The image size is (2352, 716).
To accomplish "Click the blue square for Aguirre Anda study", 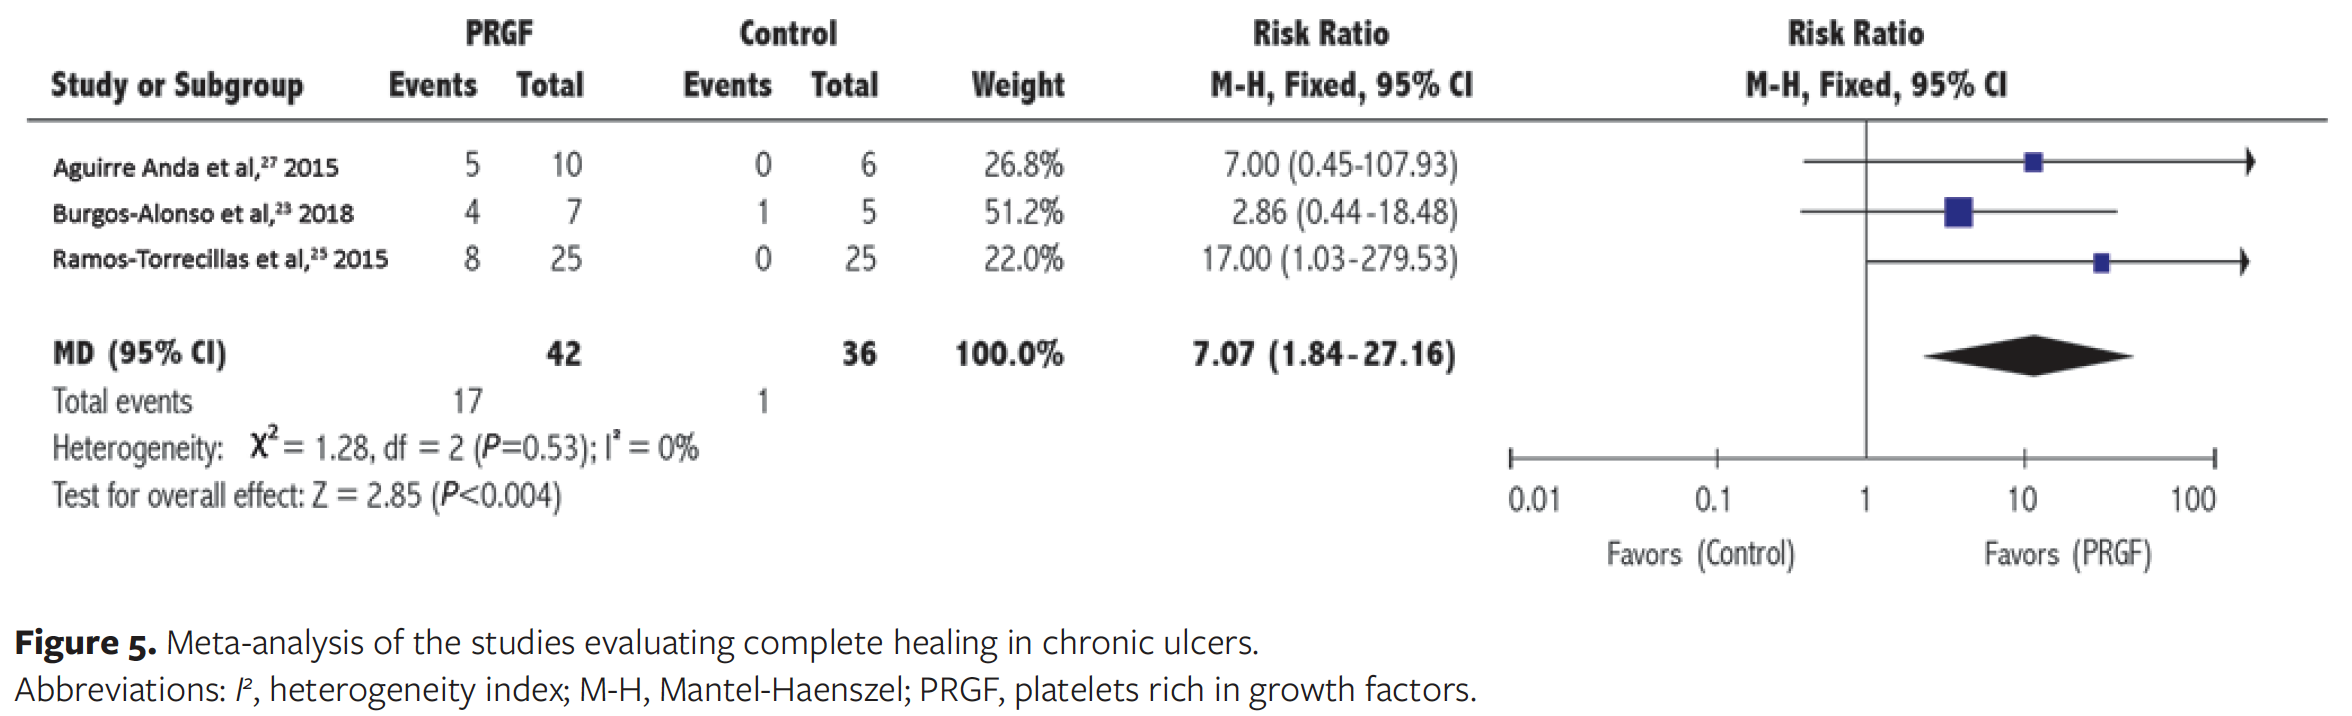I will click(x=2032, y=162).
